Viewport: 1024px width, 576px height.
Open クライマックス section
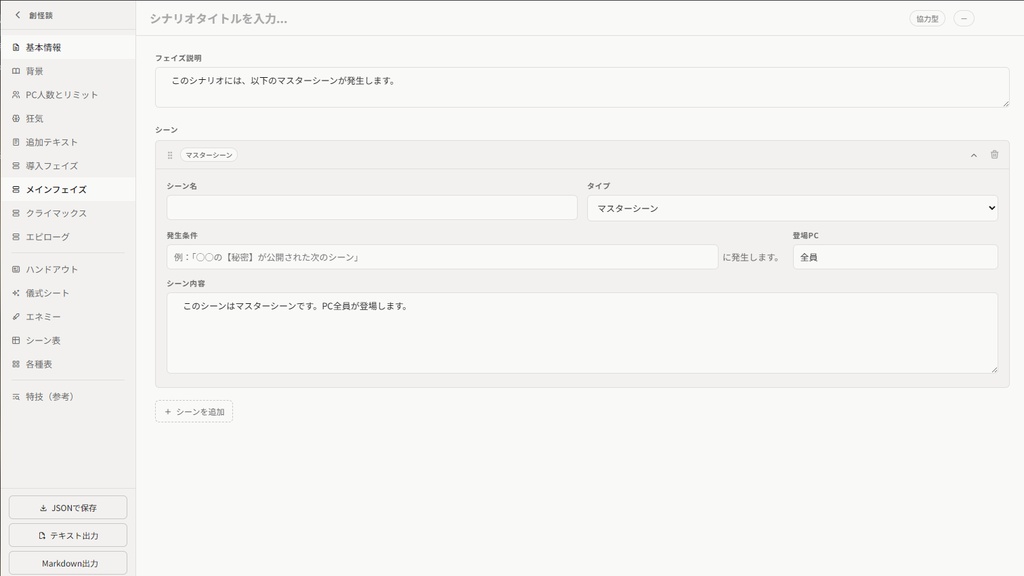click(x=68, y=213)
